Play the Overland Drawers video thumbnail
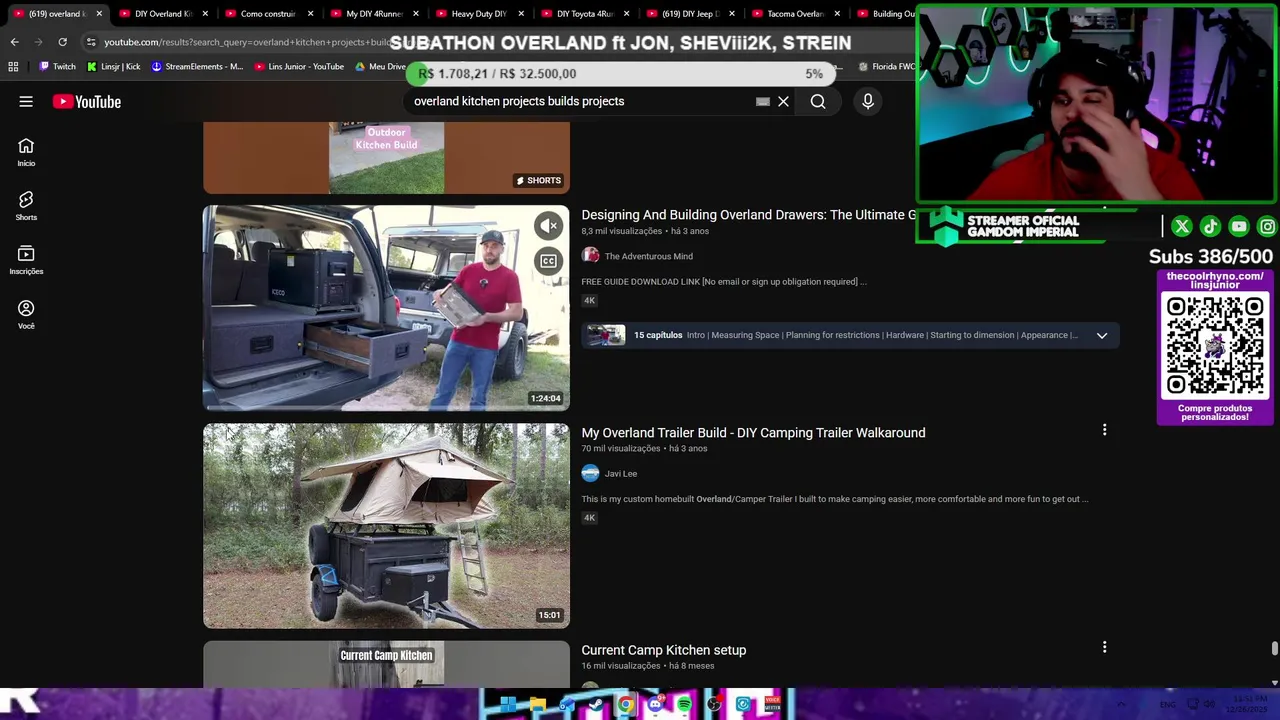This screenshot has height=720, width=1280. pos(386,308)
